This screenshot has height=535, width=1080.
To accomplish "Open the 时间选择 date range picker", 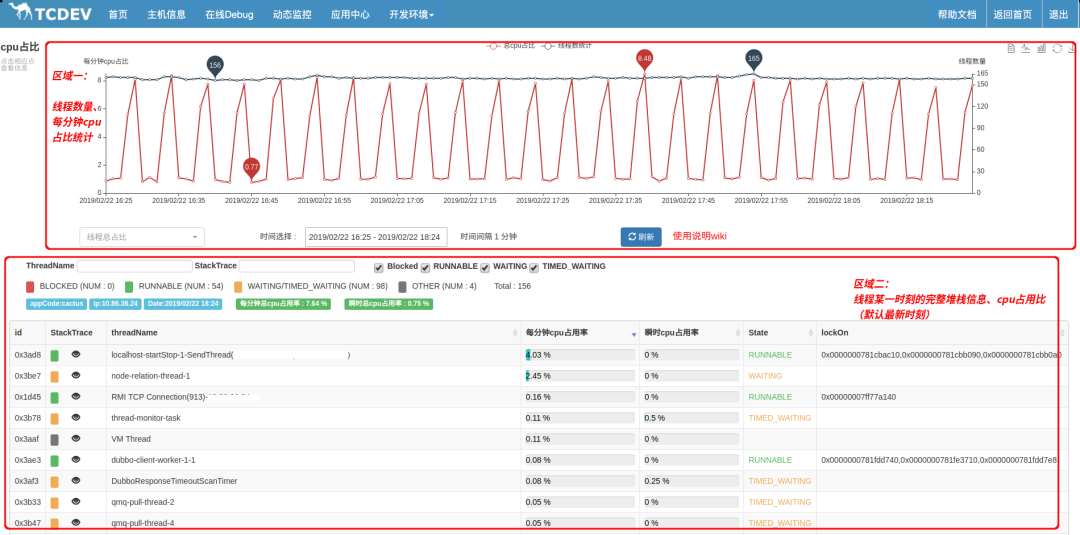I will [376, 237].
